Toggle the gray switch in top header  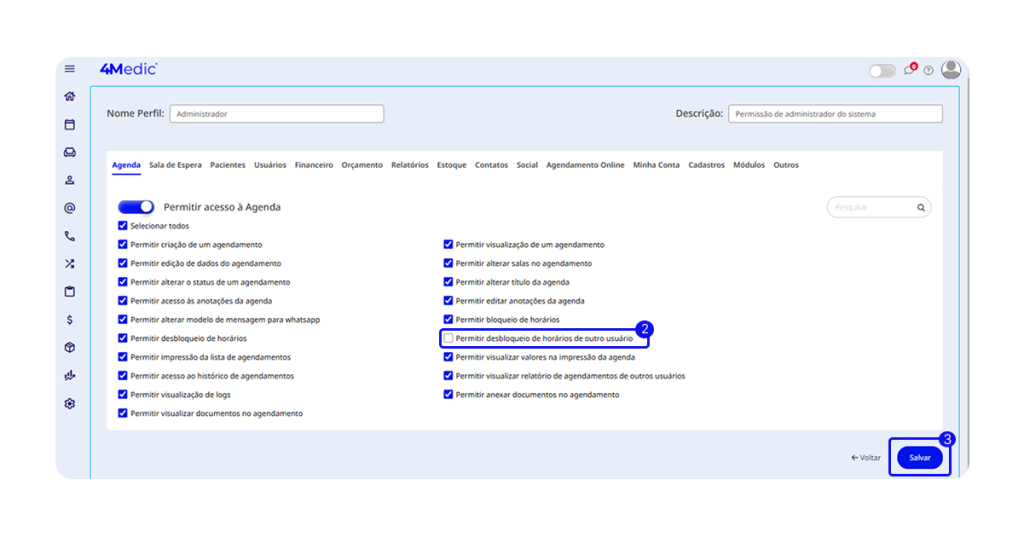coord(882,71)
